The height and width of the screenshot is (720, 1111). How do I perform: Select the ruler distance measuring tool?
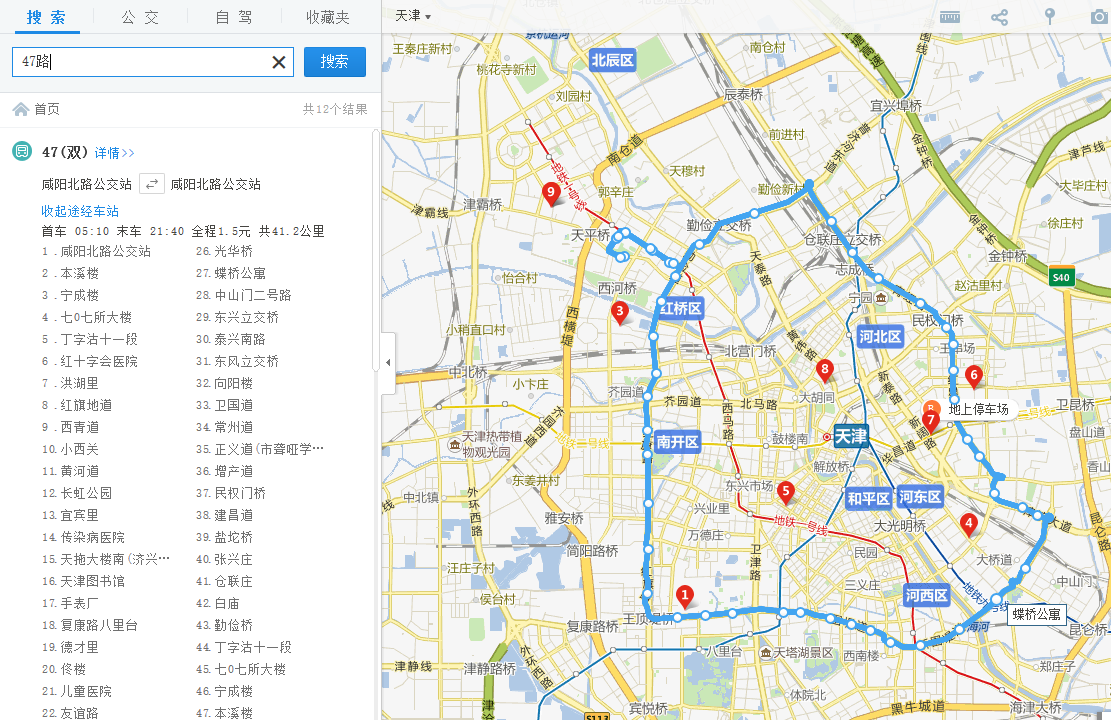949,17
